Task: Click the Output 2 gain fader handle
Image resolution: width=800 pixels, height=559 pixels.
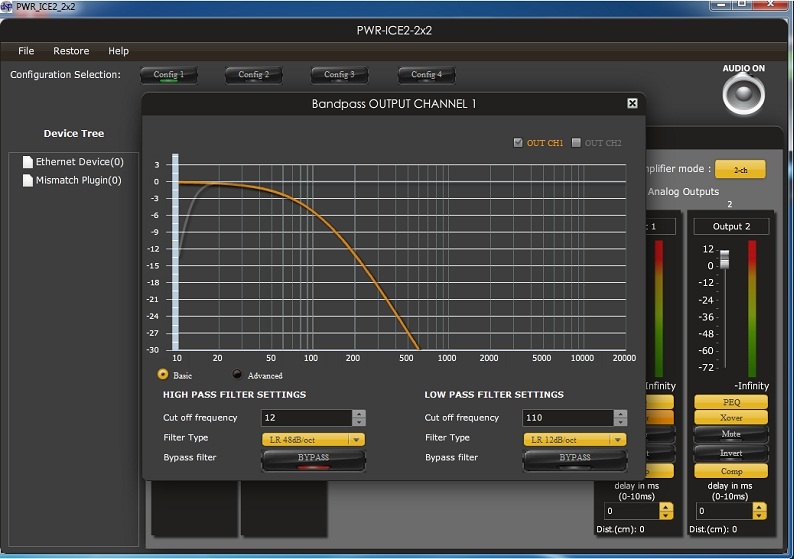Action: [725, 258]
